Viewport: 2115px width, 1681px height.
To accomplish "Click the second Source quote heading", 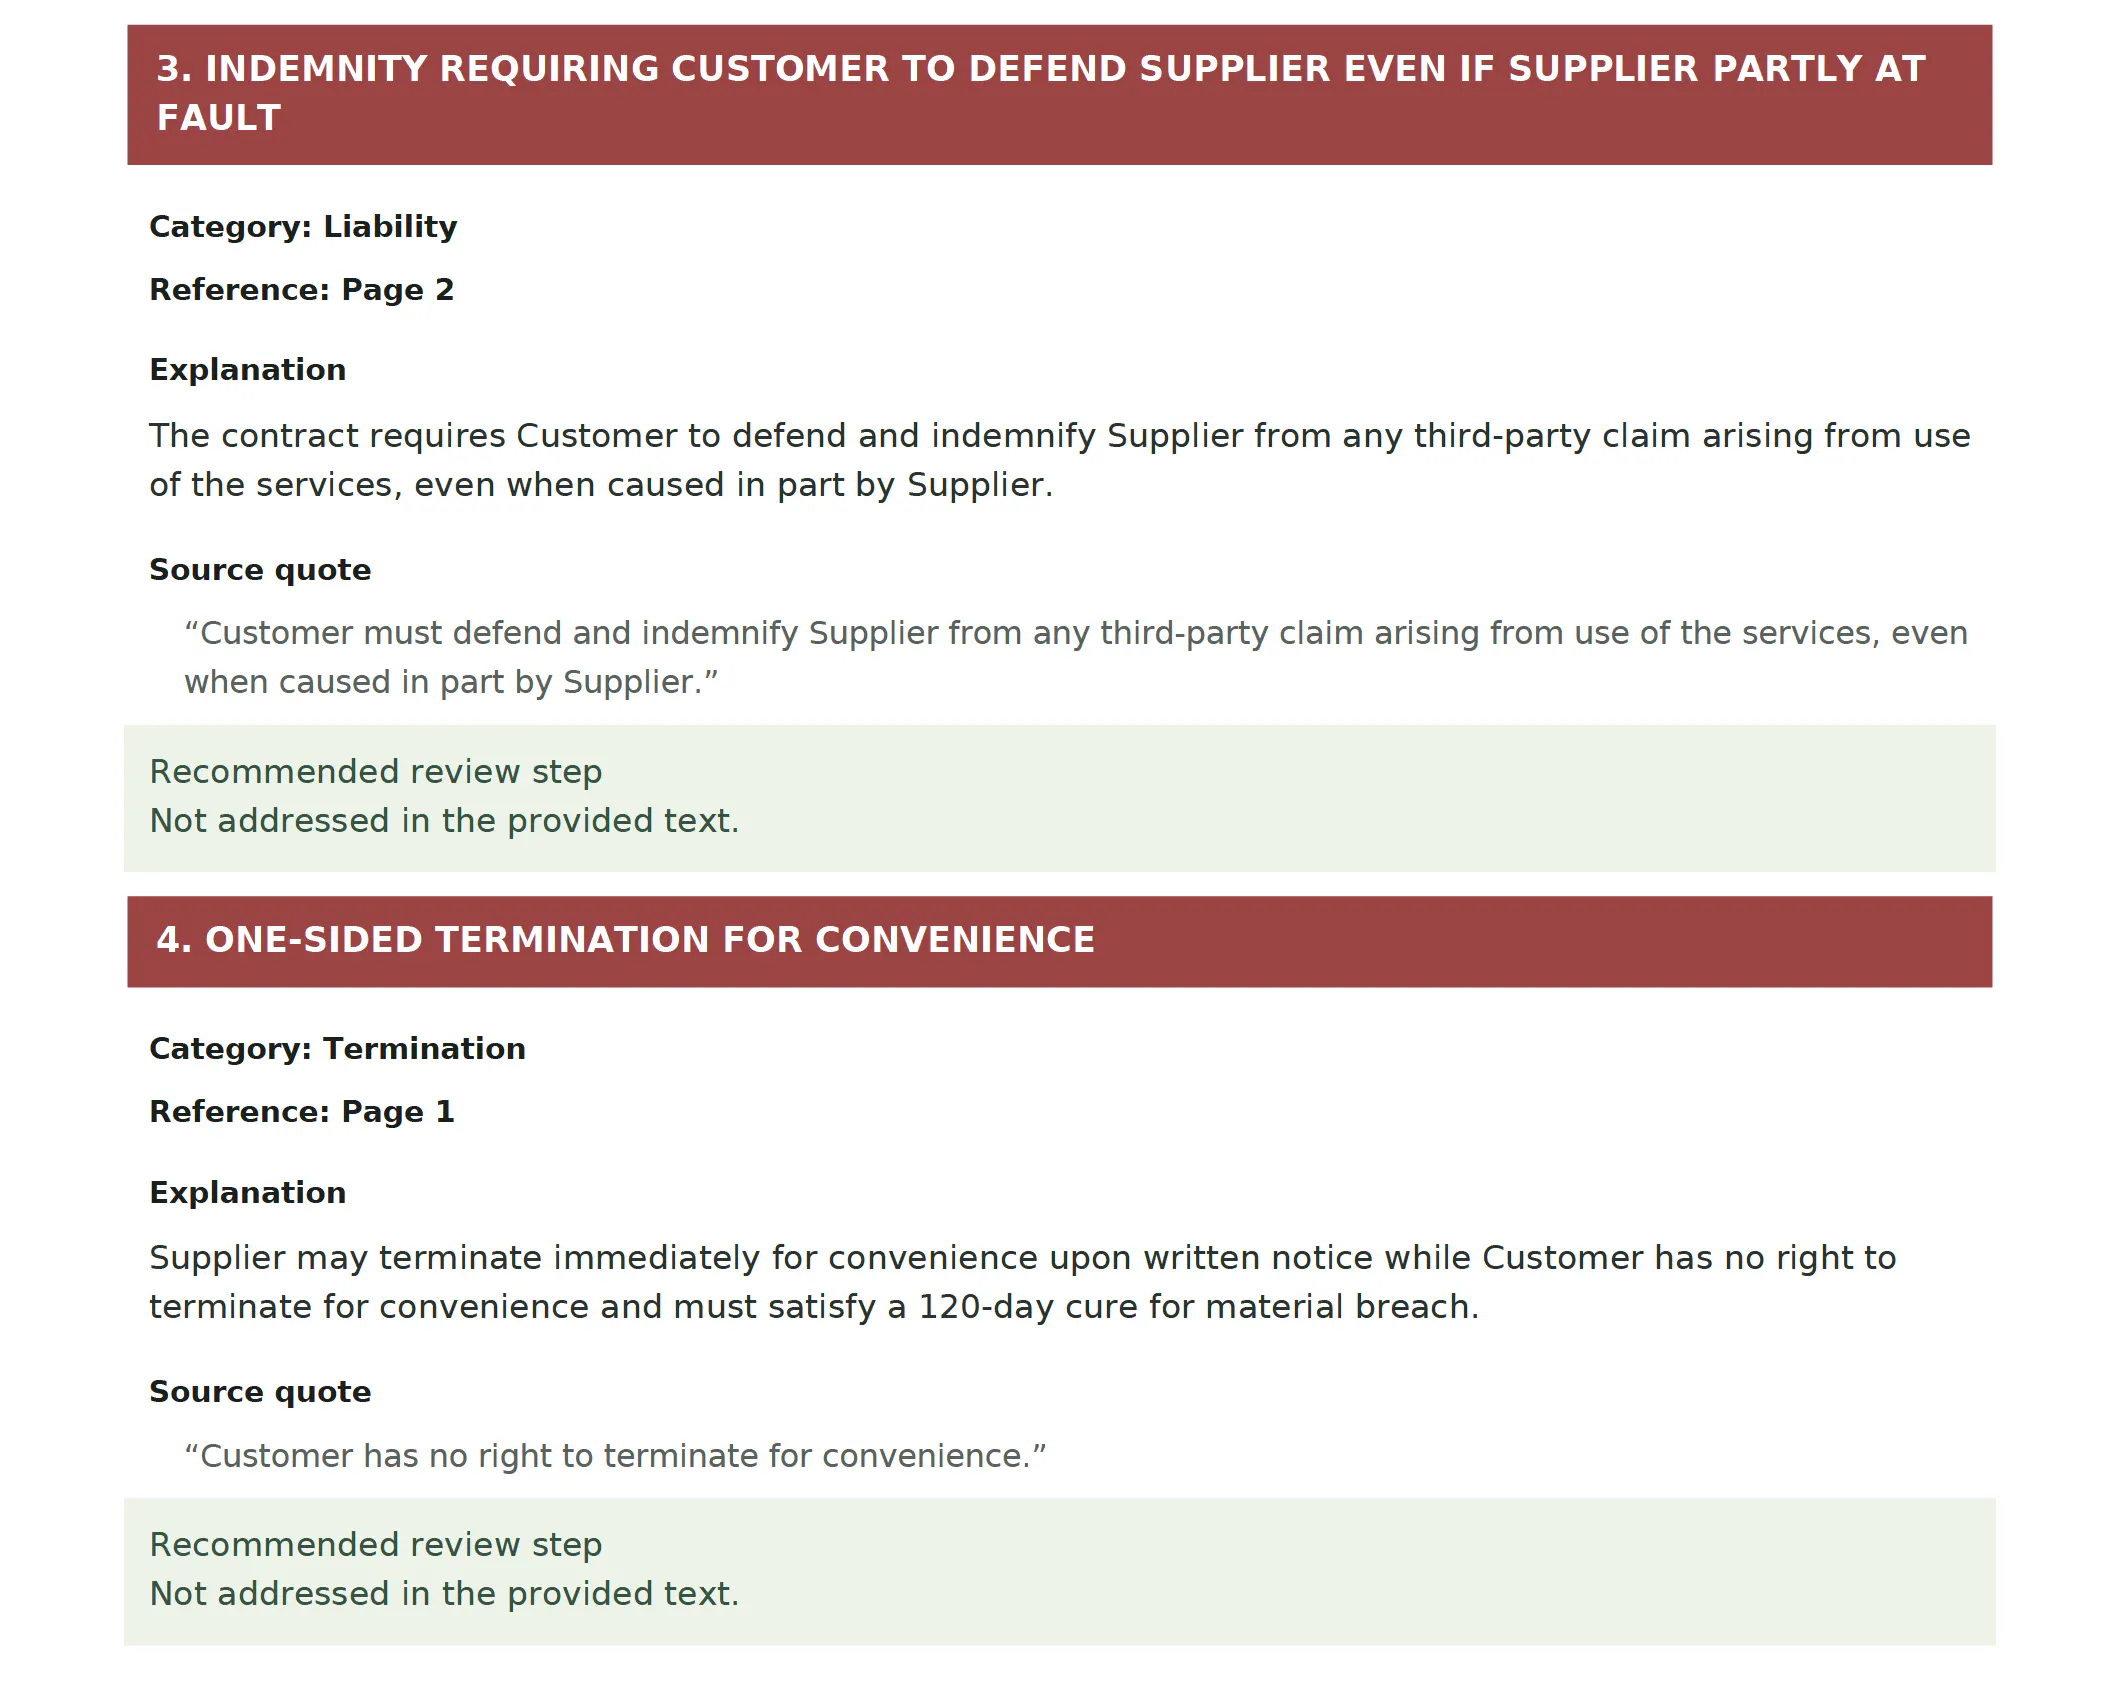I will coord(260,1392).
